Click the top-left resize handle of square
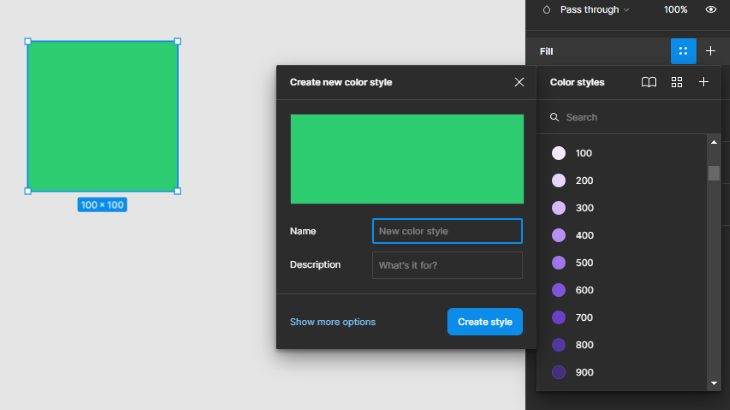Image resolution: width=730 pixels, height=410 pixels. [28, 41]
